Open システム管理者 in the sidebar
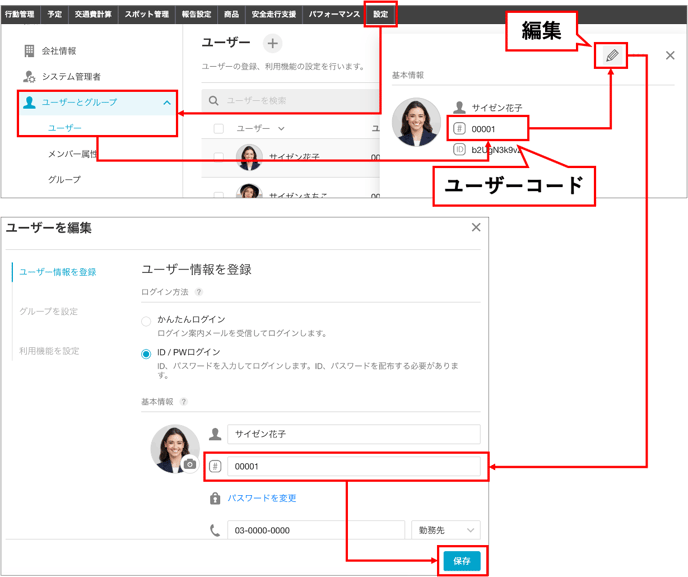This screenshot has width=688, height=577. point(71,77)
